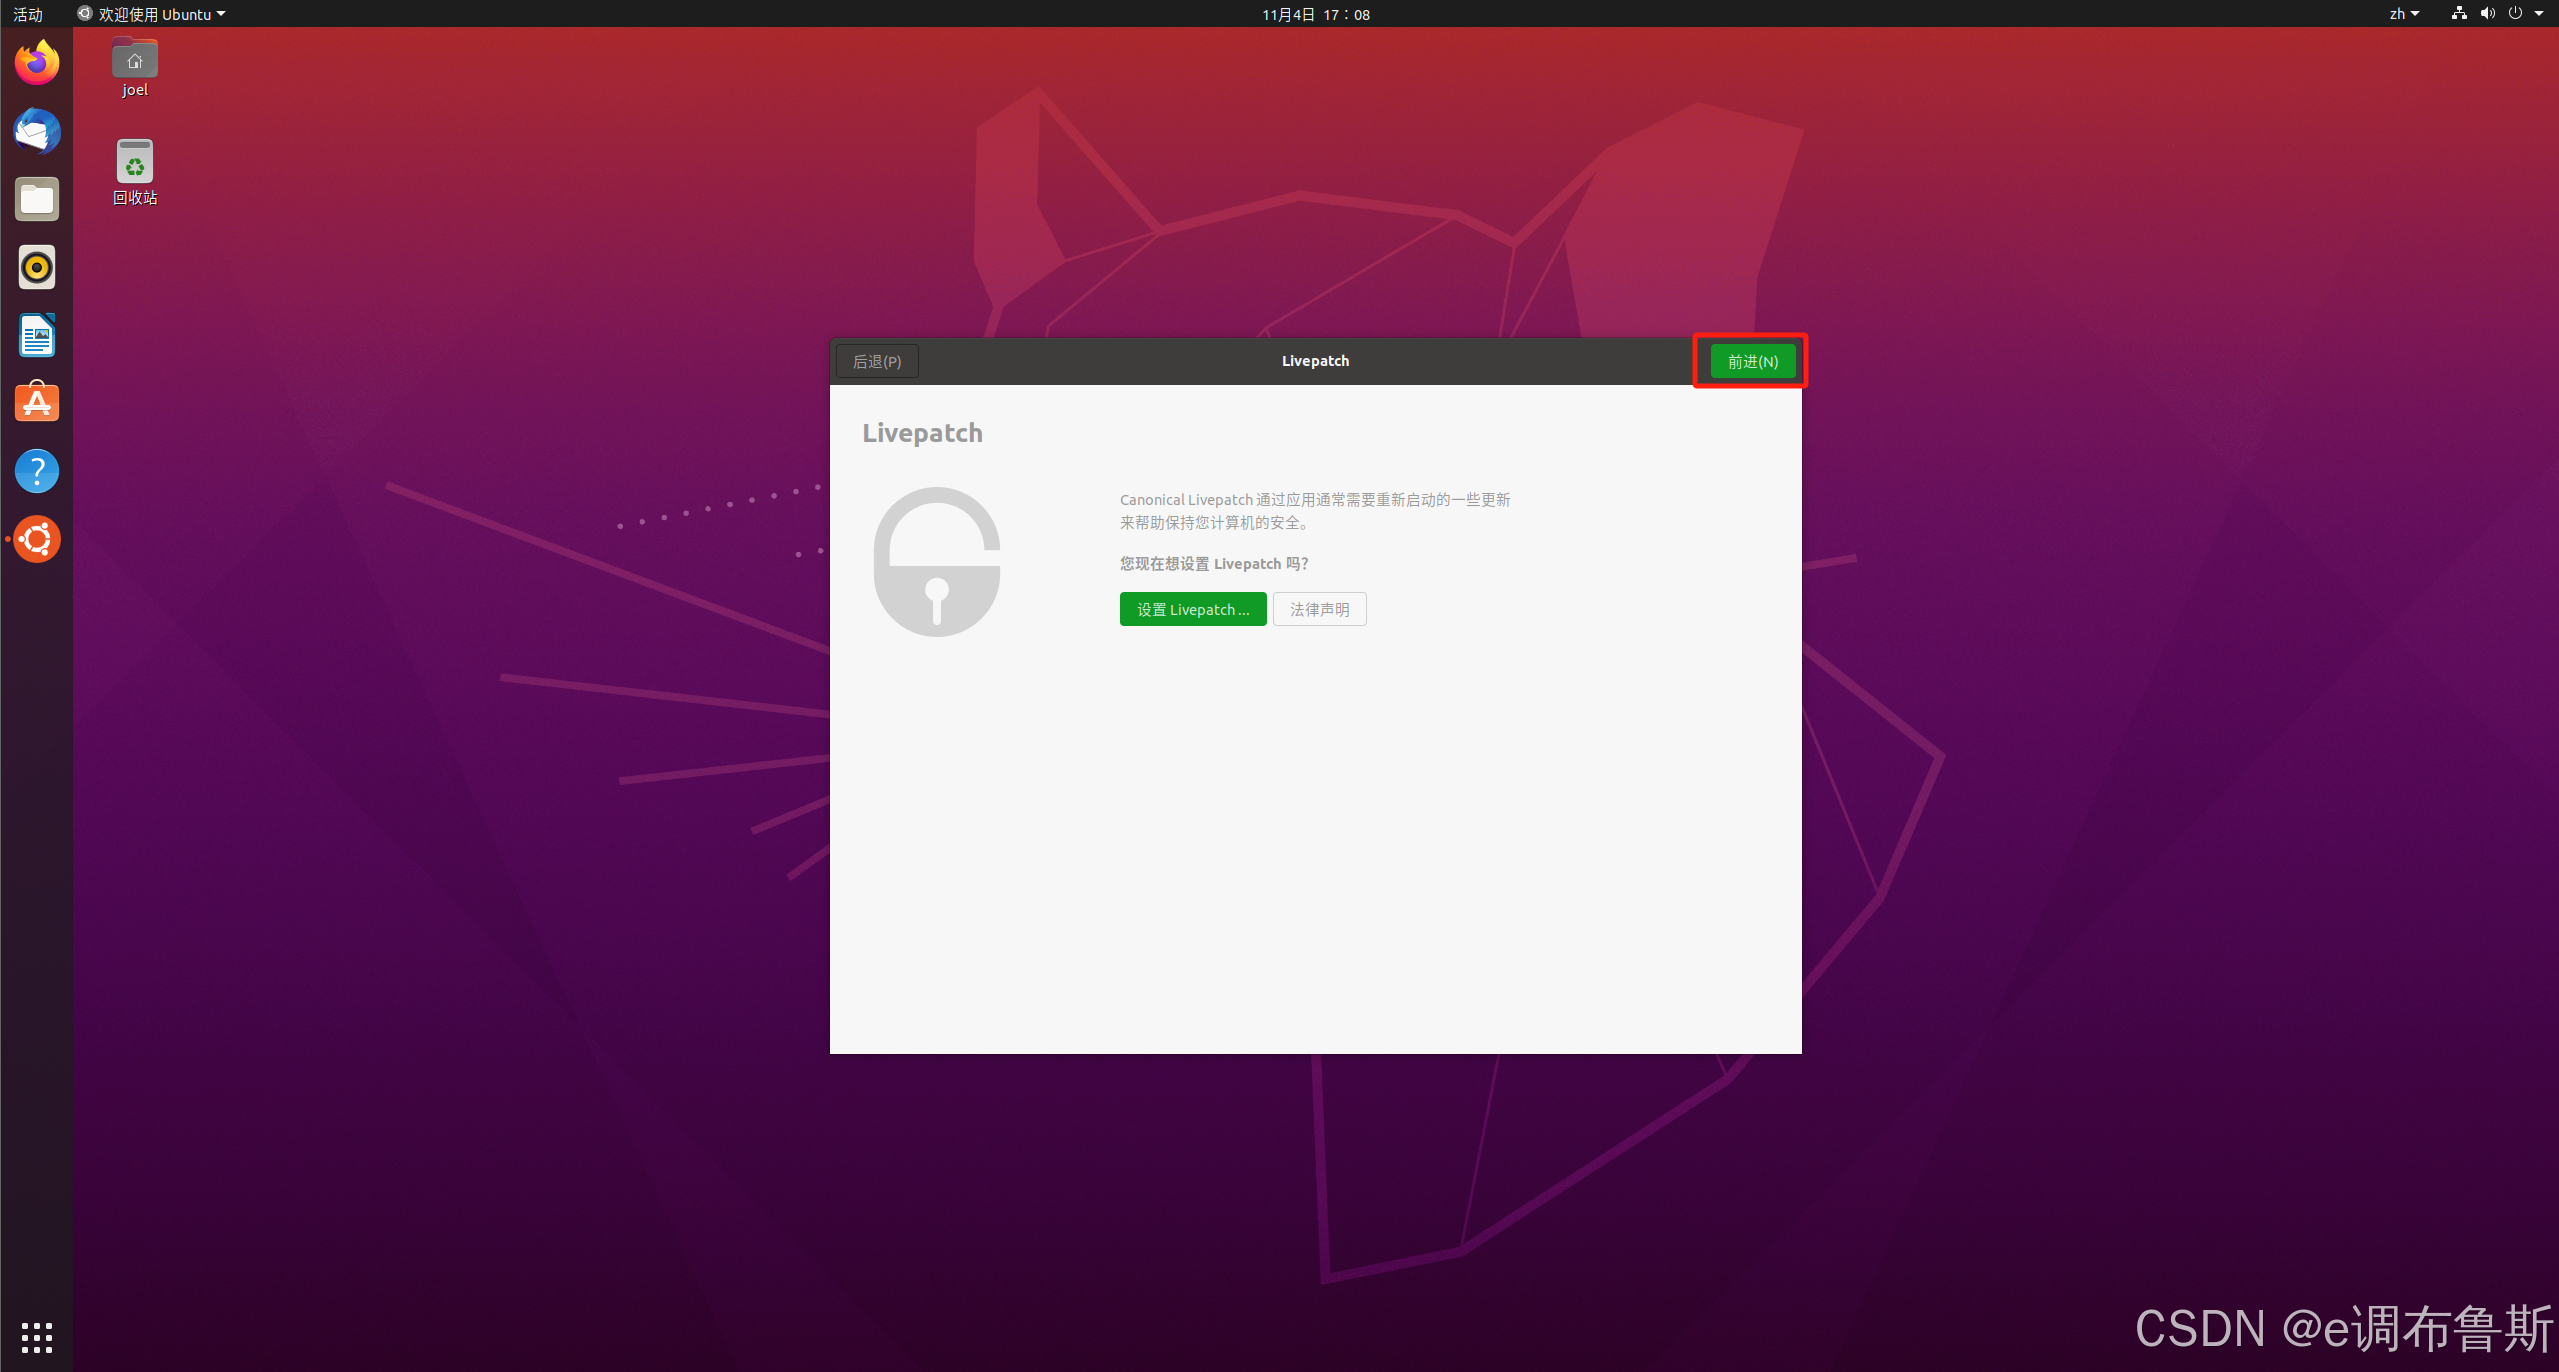This screenshot has width=2559, height=1372.
Task: Show applications grid button
Action: pos(37,1337)
